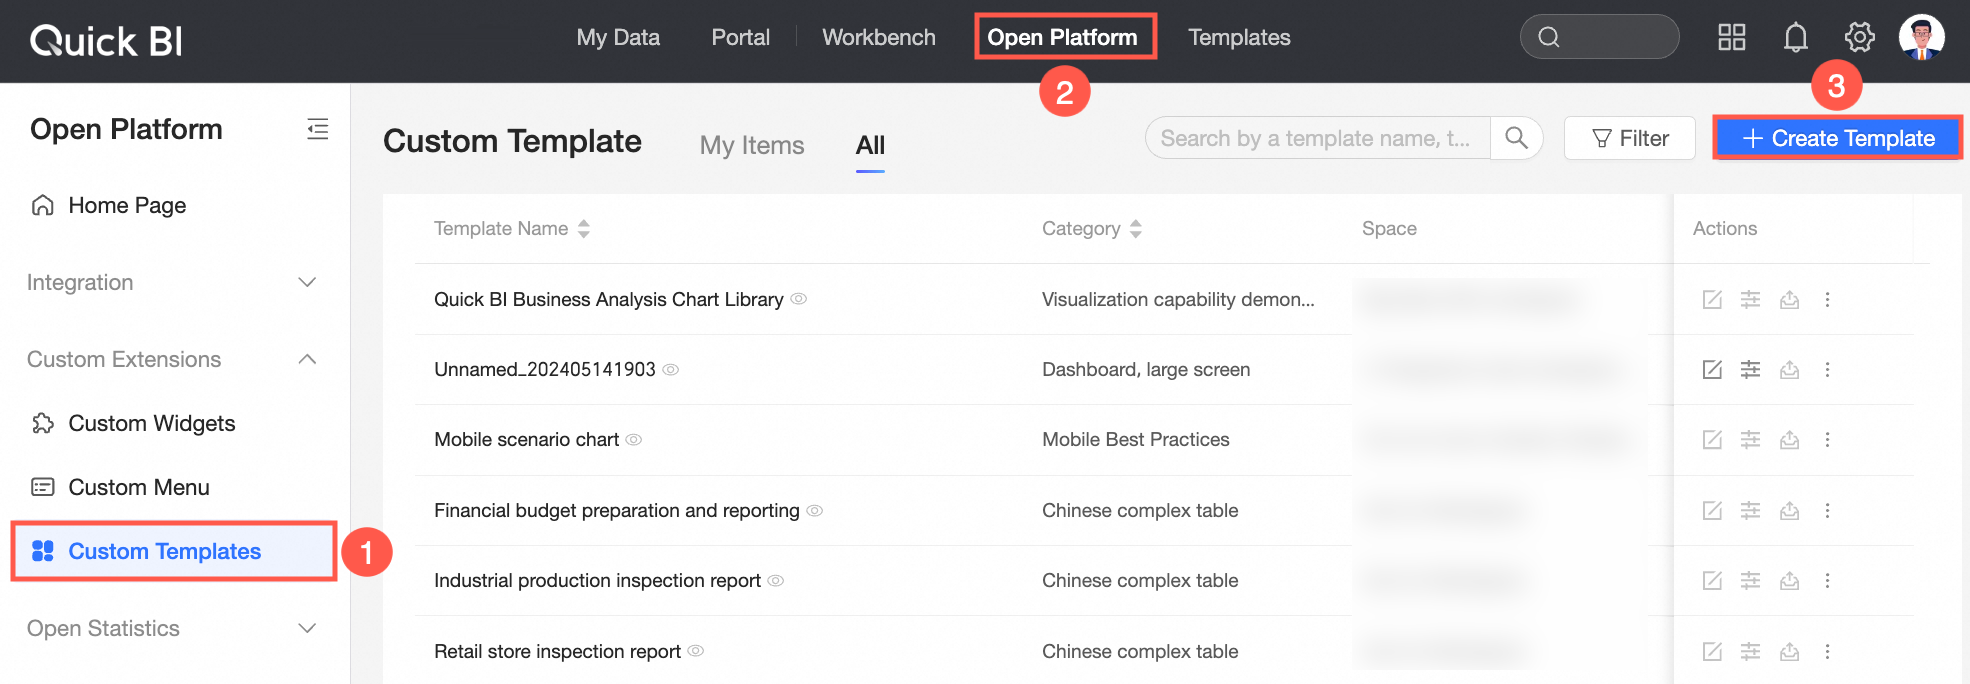Click the template name search field
This screenshot has height=684, width=1970.
pos(1316,138)
